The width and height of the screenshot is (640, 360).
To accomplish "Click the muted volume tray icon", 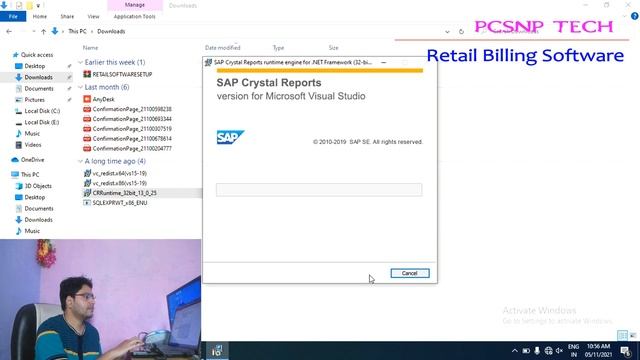I will (559, 351).
